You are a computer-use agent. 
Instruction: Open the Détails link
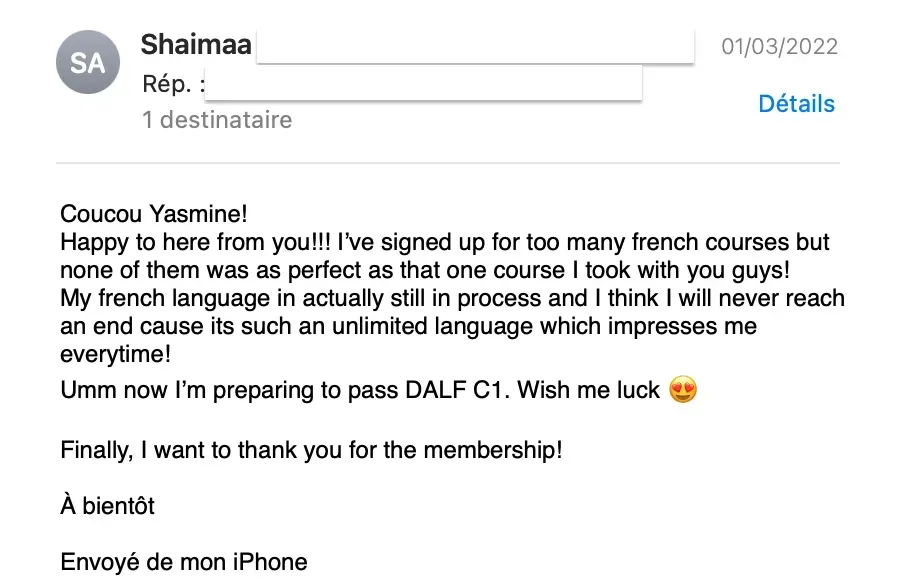pos(796,104)
